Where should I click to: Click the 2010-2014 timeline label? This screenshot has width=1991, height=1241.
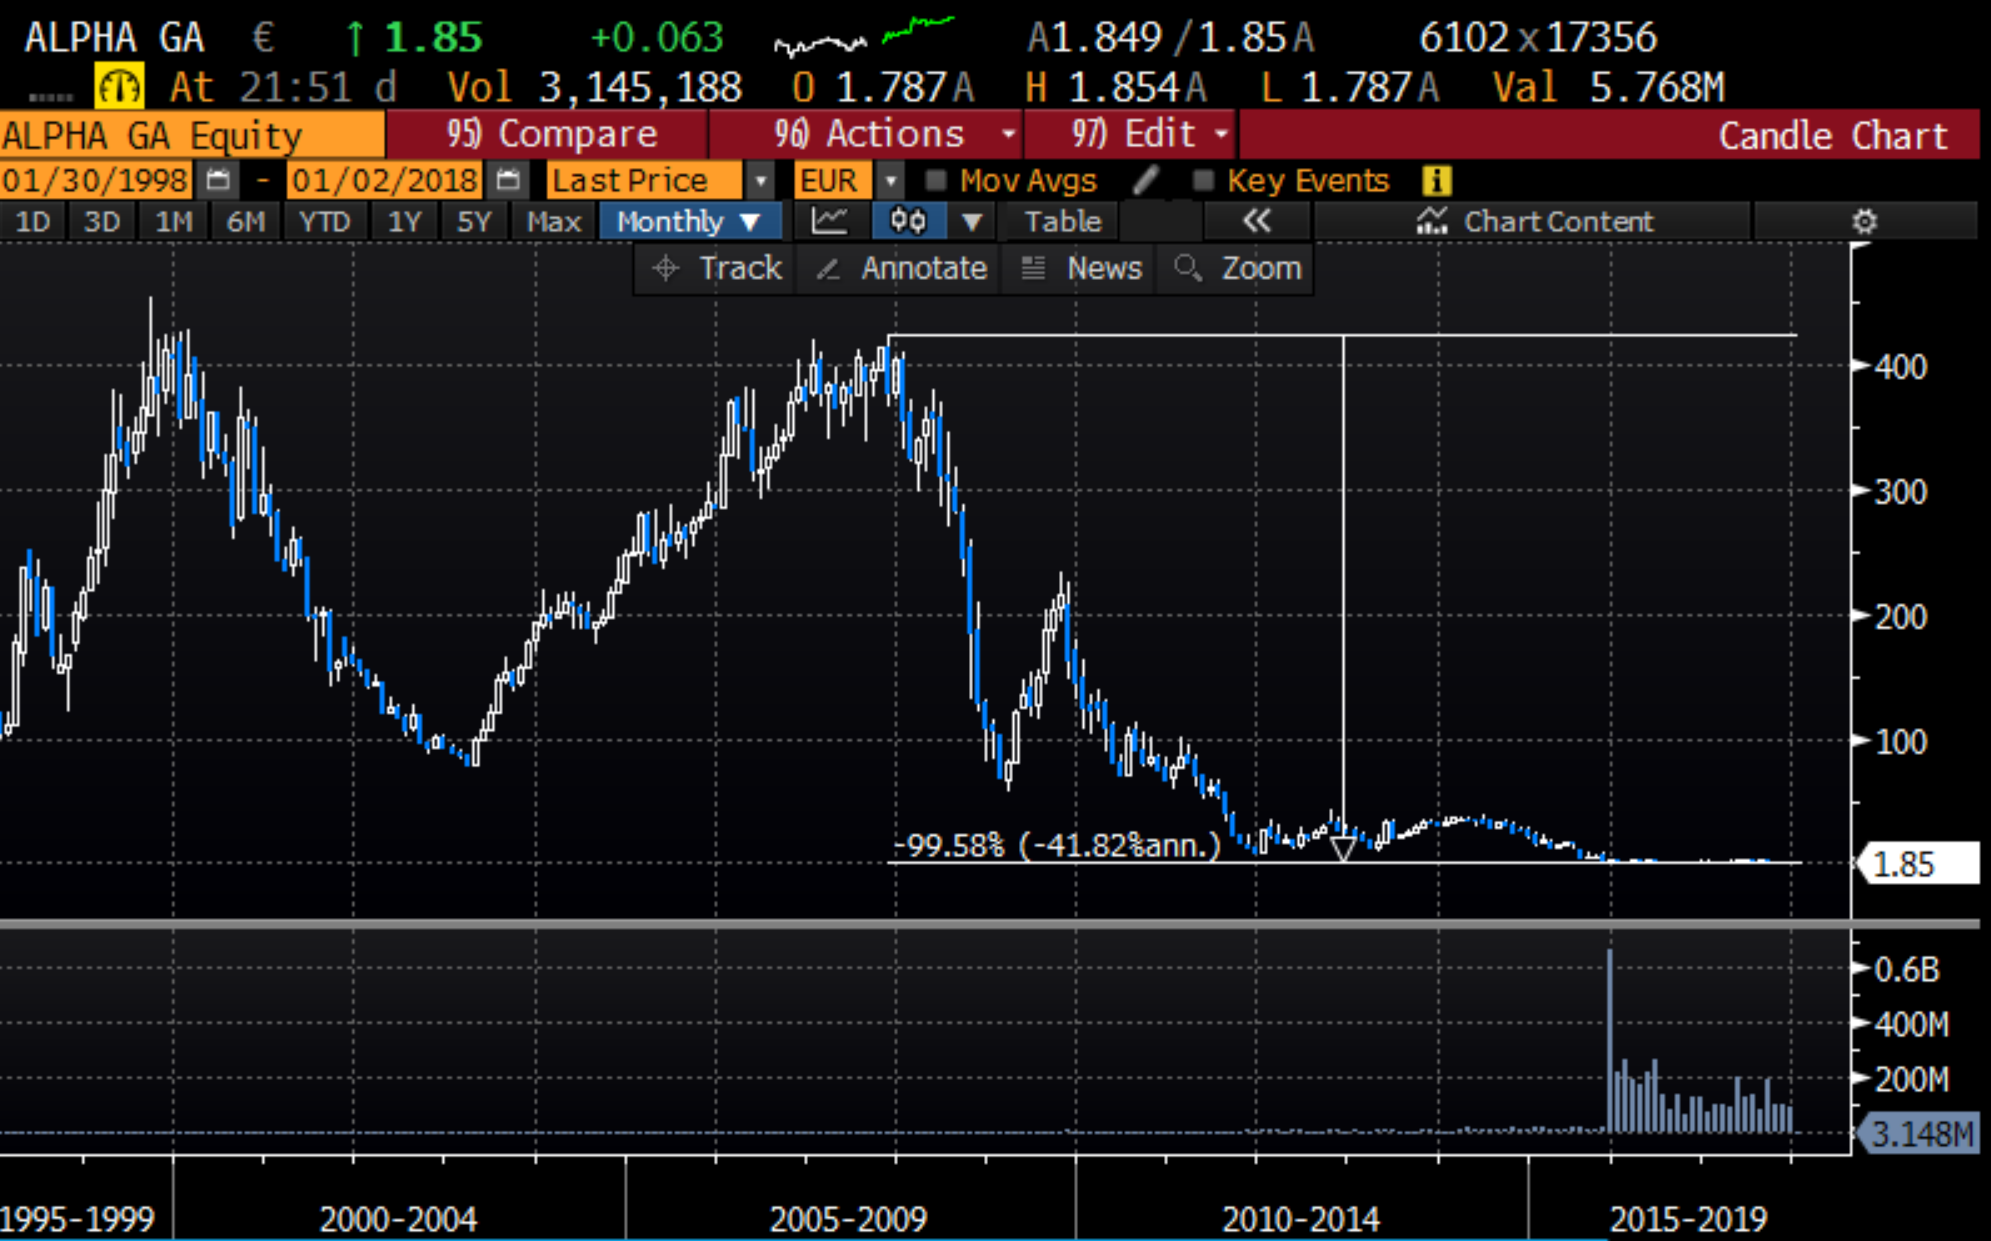[x=1301, y=1219]
